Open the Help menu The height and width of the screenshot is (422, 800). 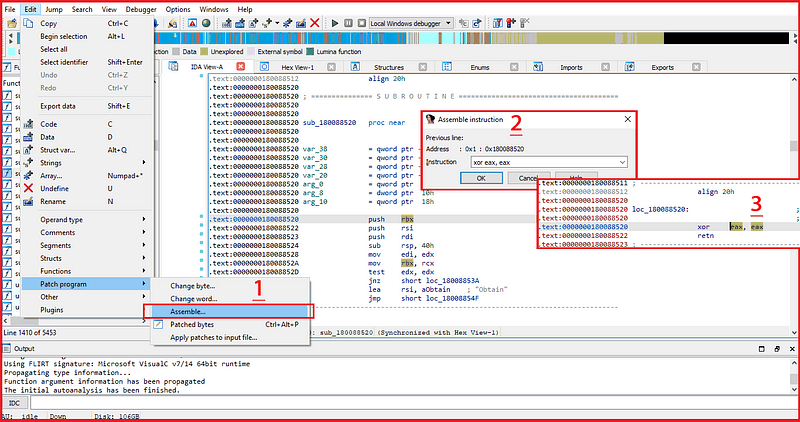pyautogui.click(x=245, y=9)
